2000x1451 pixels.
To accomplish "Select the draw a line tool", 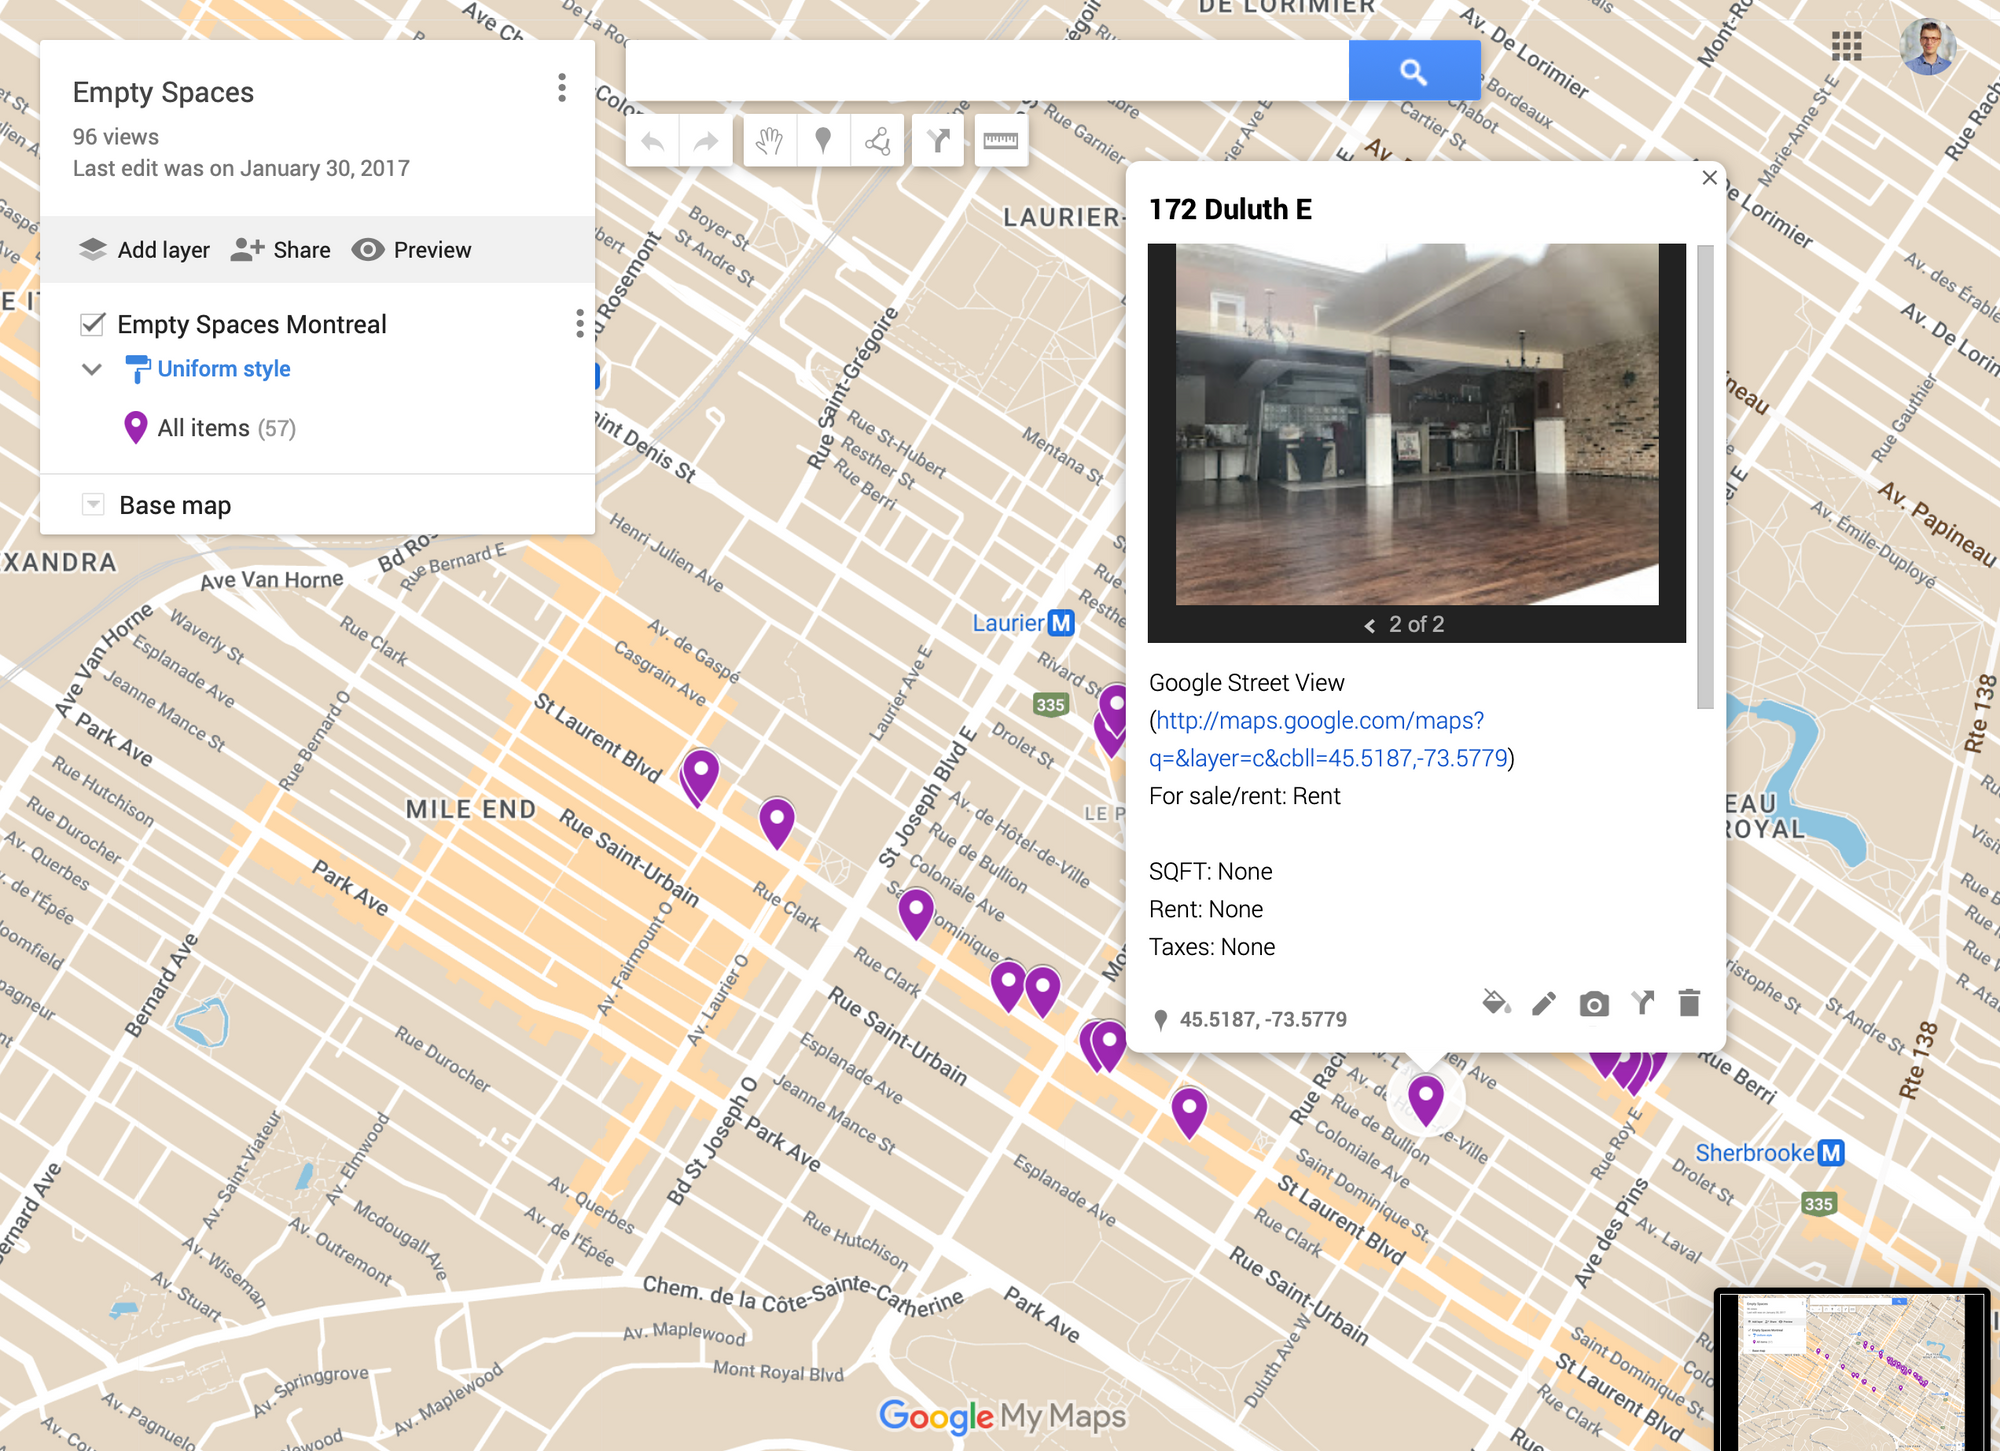I will coord(877,141).
